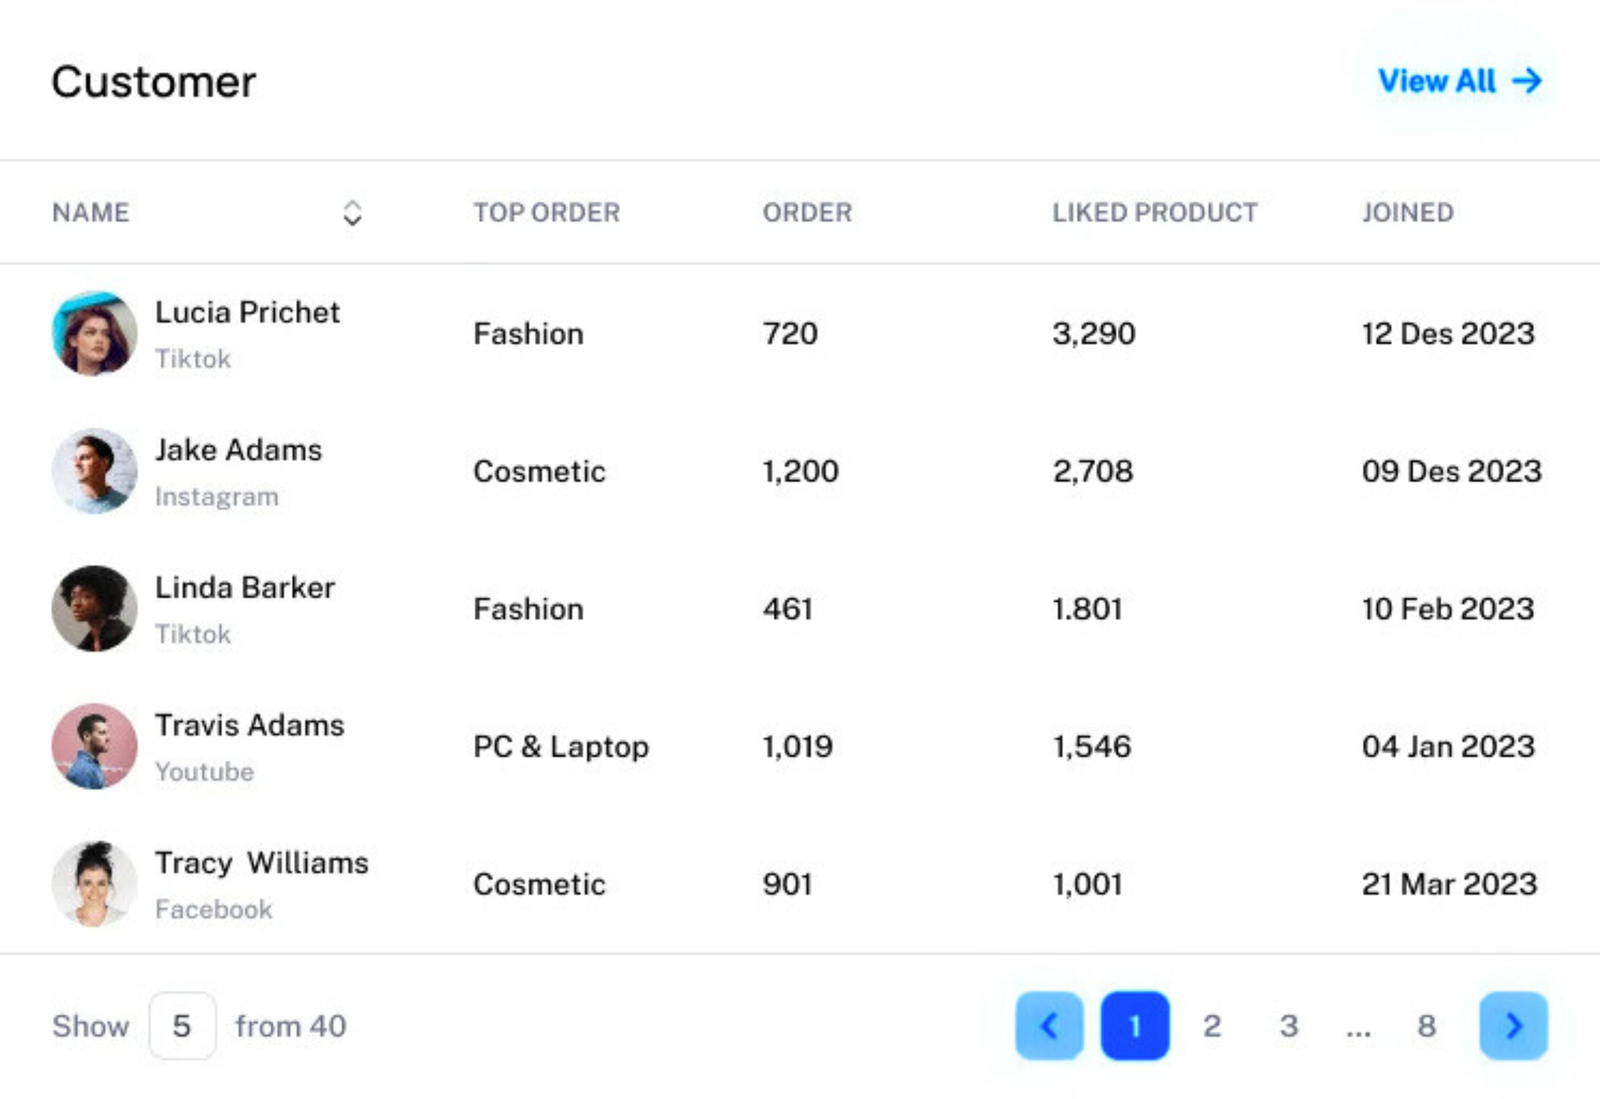Click Jake Adams' profile picture
The height and width of the screenshot is (1099, 1600).
pyautogui.click(x=94, y=471)
